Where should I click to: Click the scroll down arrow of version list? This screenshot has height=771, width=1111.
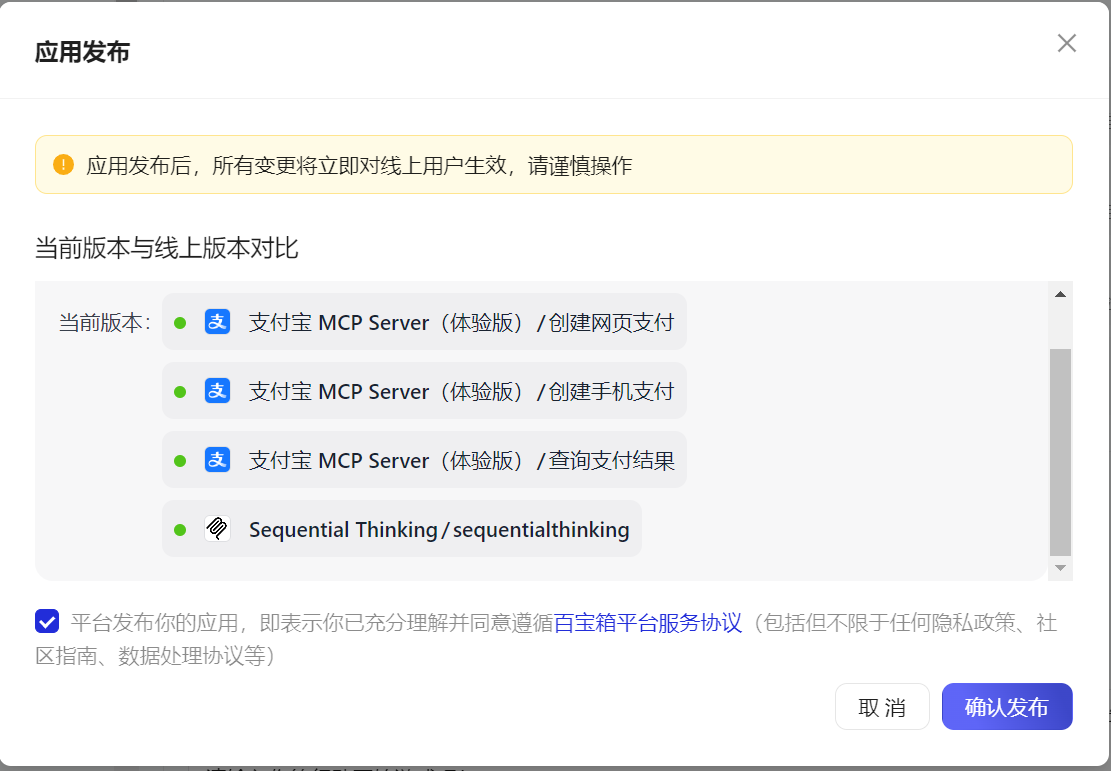tap(1060, 568)
